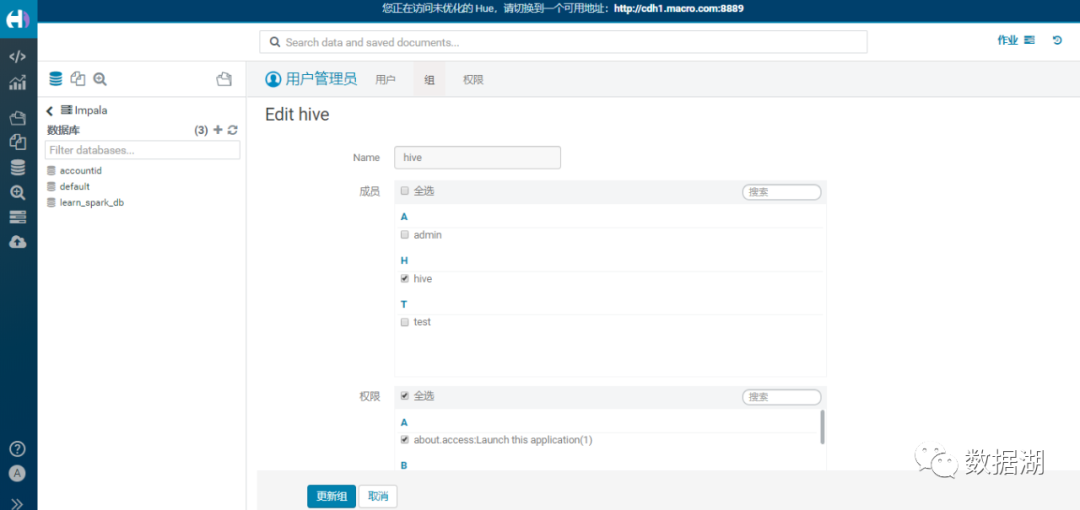
Task: Click the job list icon beside 作业
Action: tap(1029, 41)
